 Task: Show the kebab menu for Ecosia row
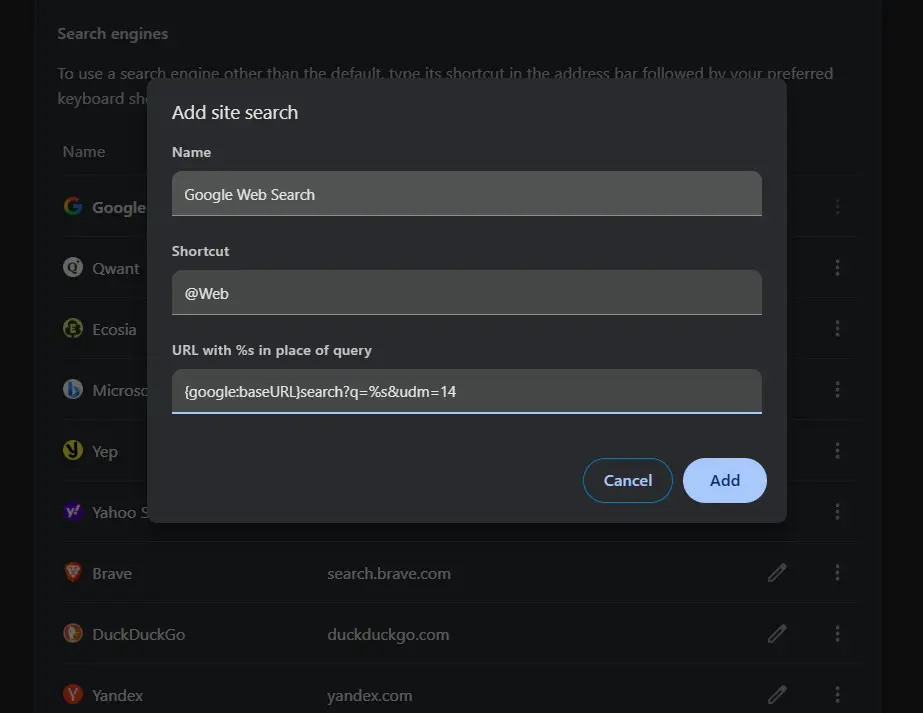(x=837, y=329)
